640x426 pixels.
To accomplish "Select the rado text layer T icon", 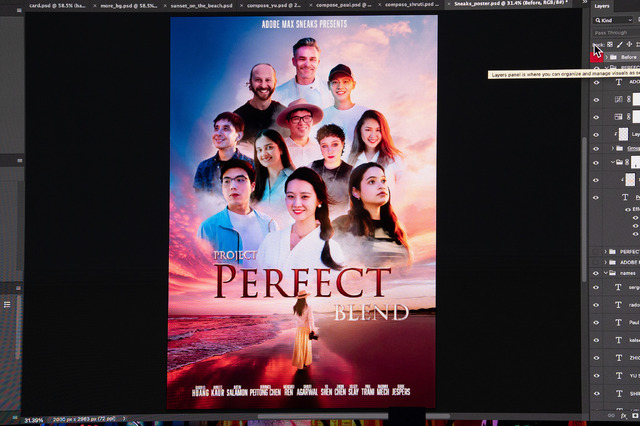I will (618, 305).
